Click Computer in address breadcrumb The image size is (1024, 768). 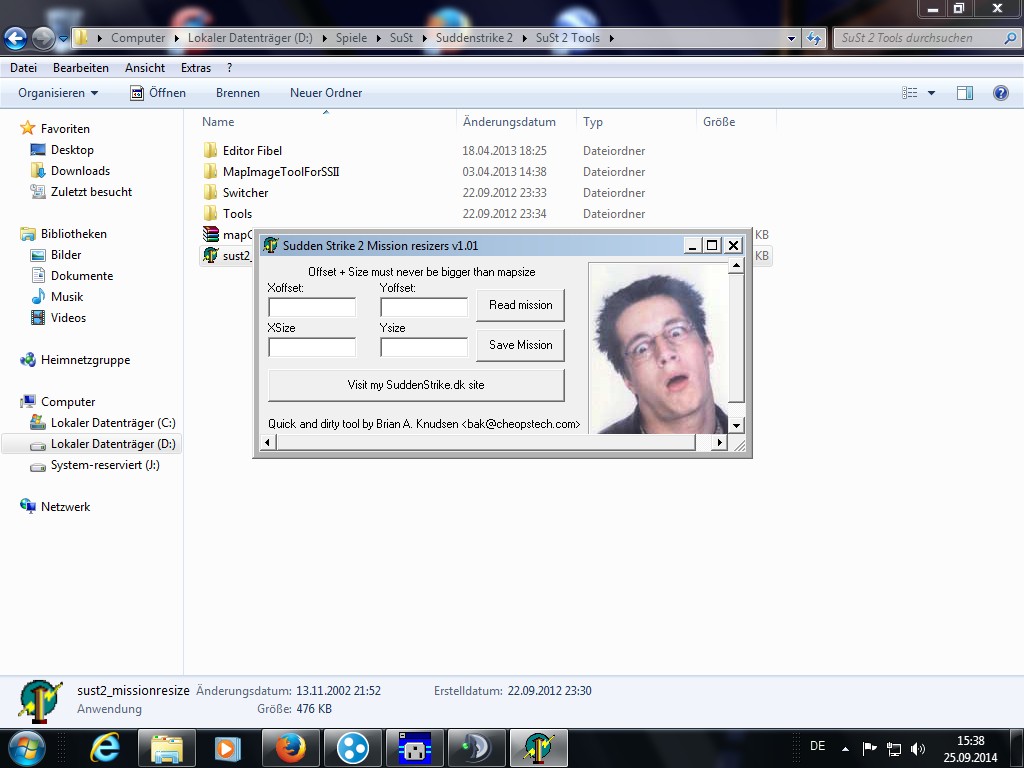pos(138,38)
